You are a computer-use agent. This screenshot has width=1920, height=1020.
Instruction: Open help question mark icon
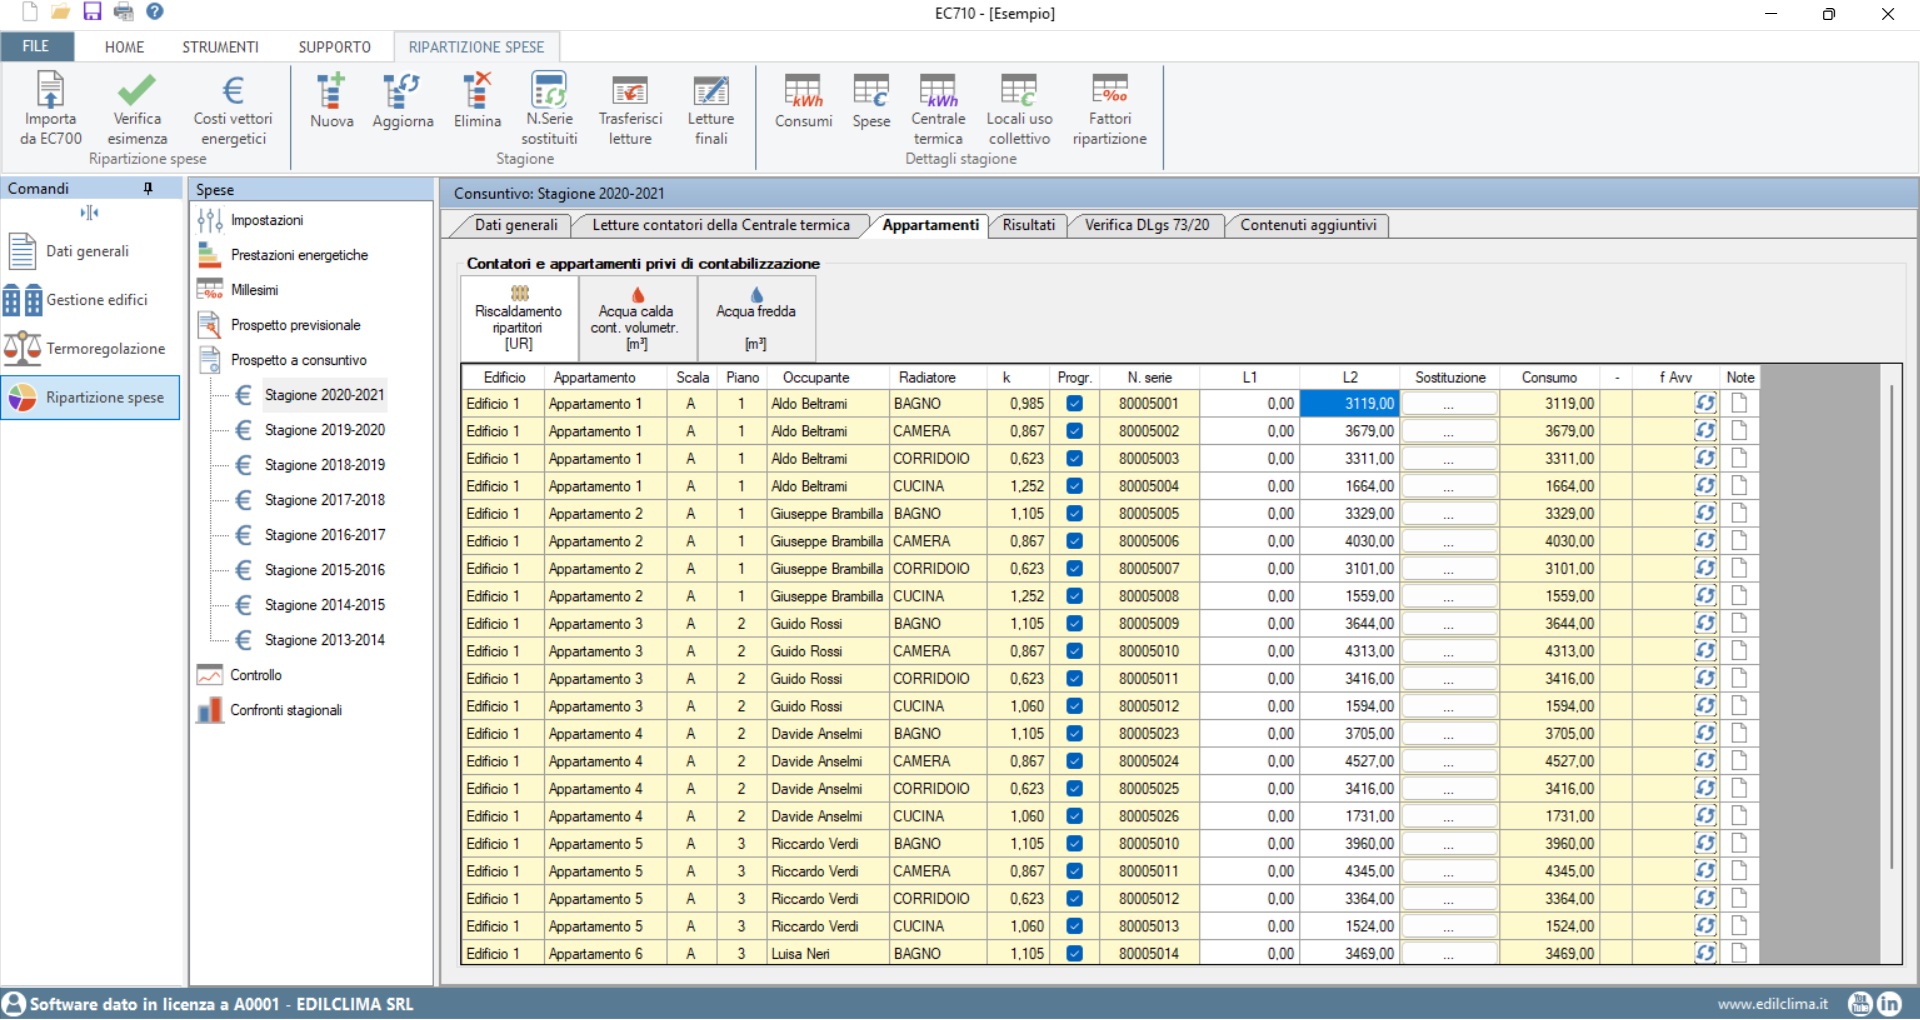[155, 12]
